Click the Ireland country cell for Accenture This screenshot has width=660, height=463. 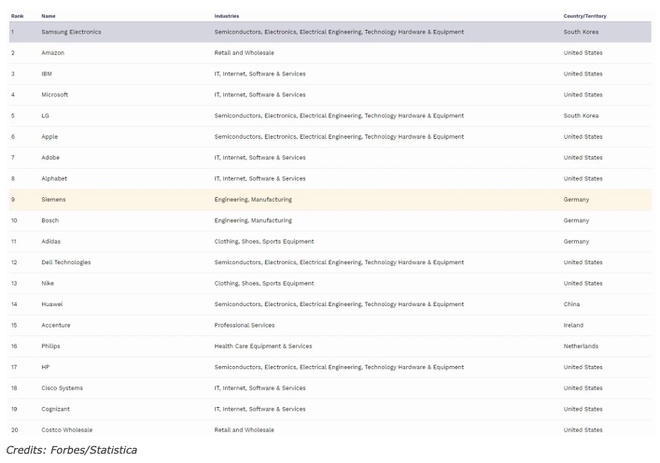coord(573,326)
